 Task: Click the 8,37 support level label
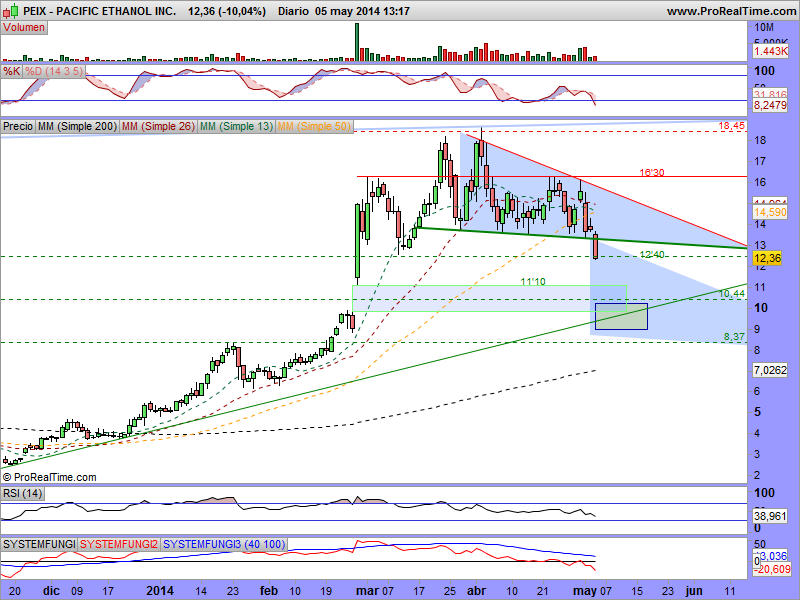point(734,337)
